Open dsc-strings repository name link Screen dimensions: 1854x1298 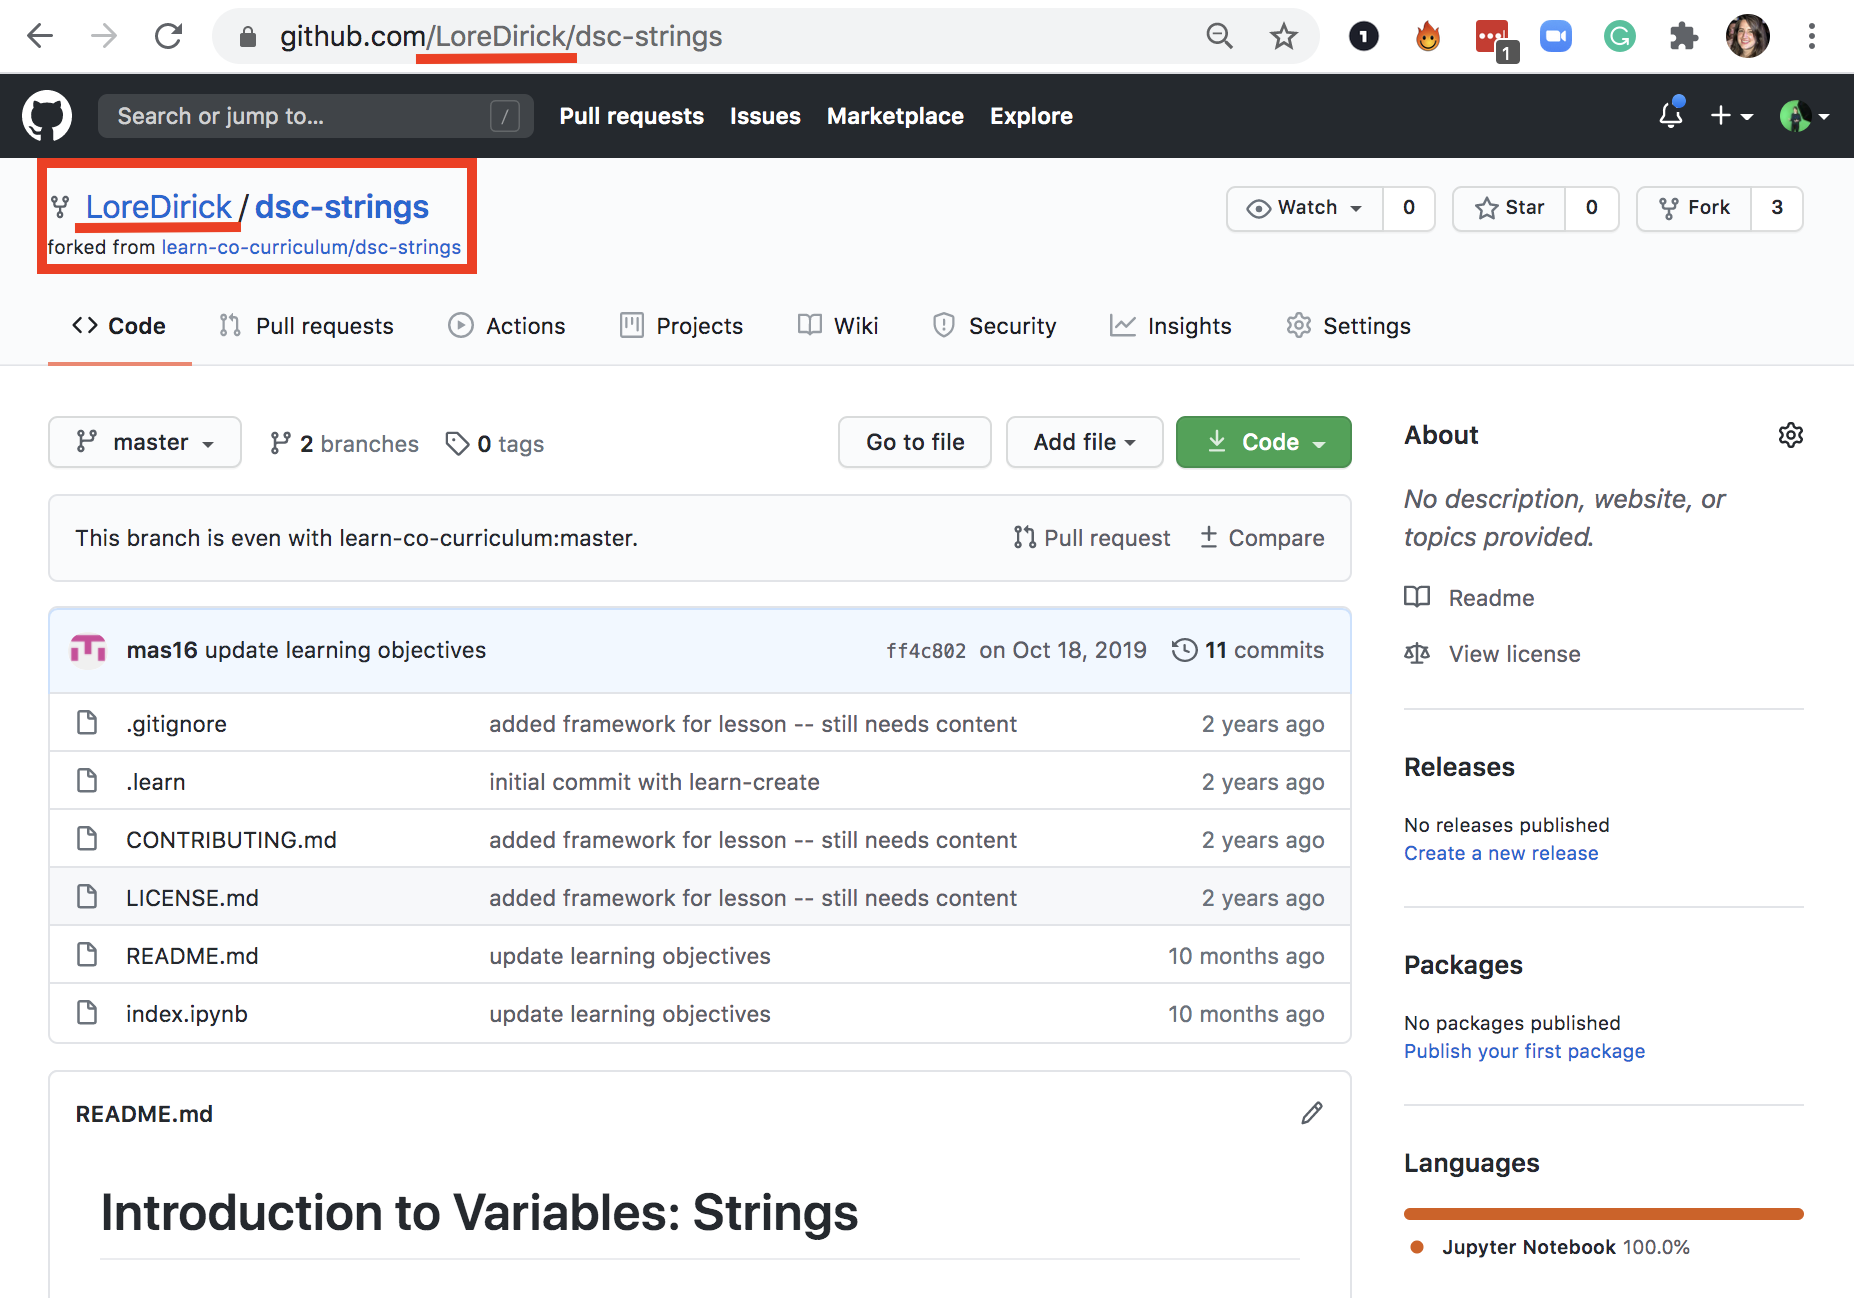coord(341,207)
